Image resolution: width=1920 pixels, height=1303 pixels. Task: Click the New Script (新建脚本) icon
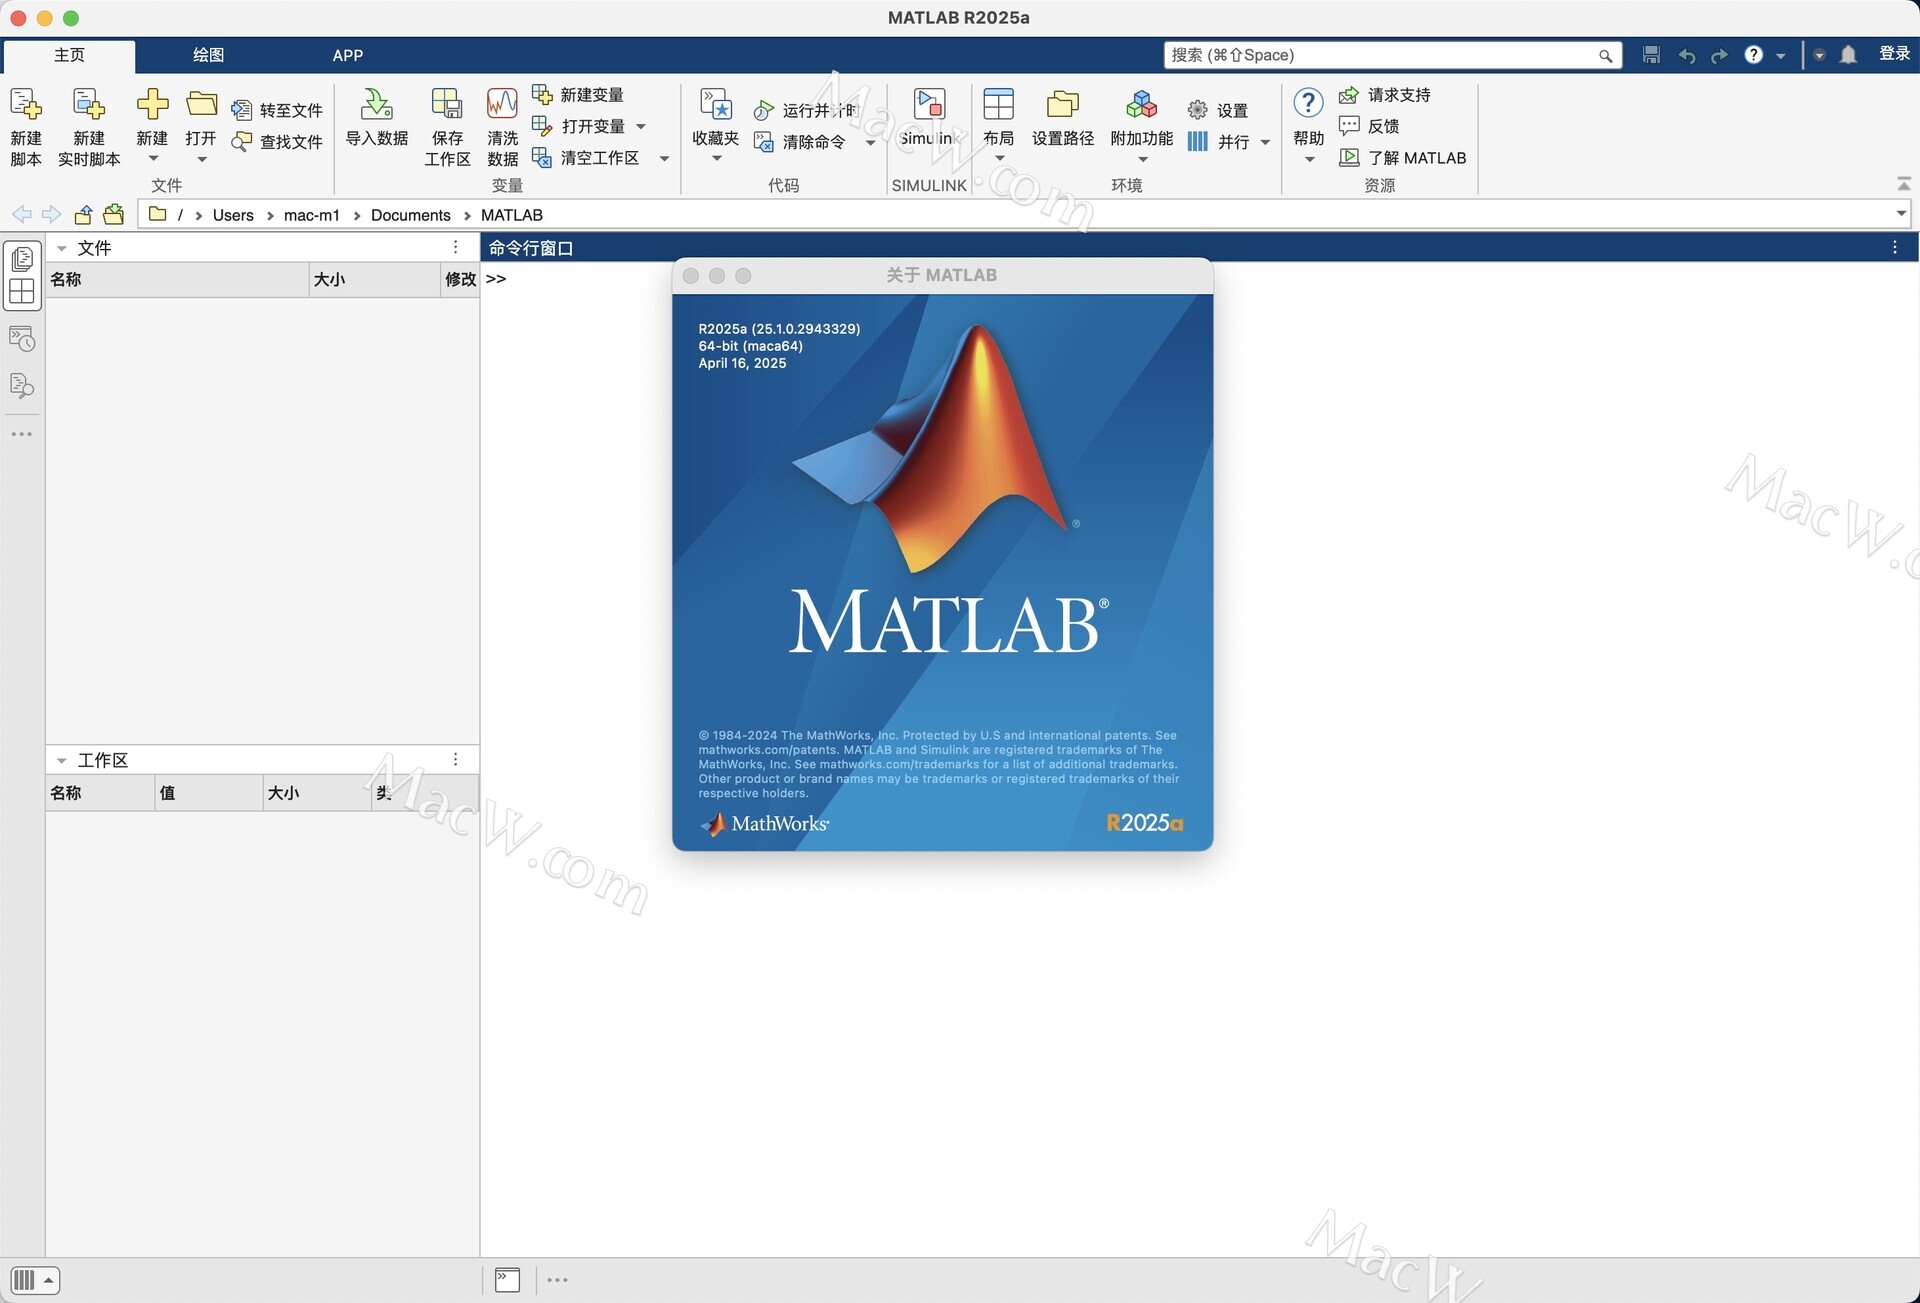point(25,105)
